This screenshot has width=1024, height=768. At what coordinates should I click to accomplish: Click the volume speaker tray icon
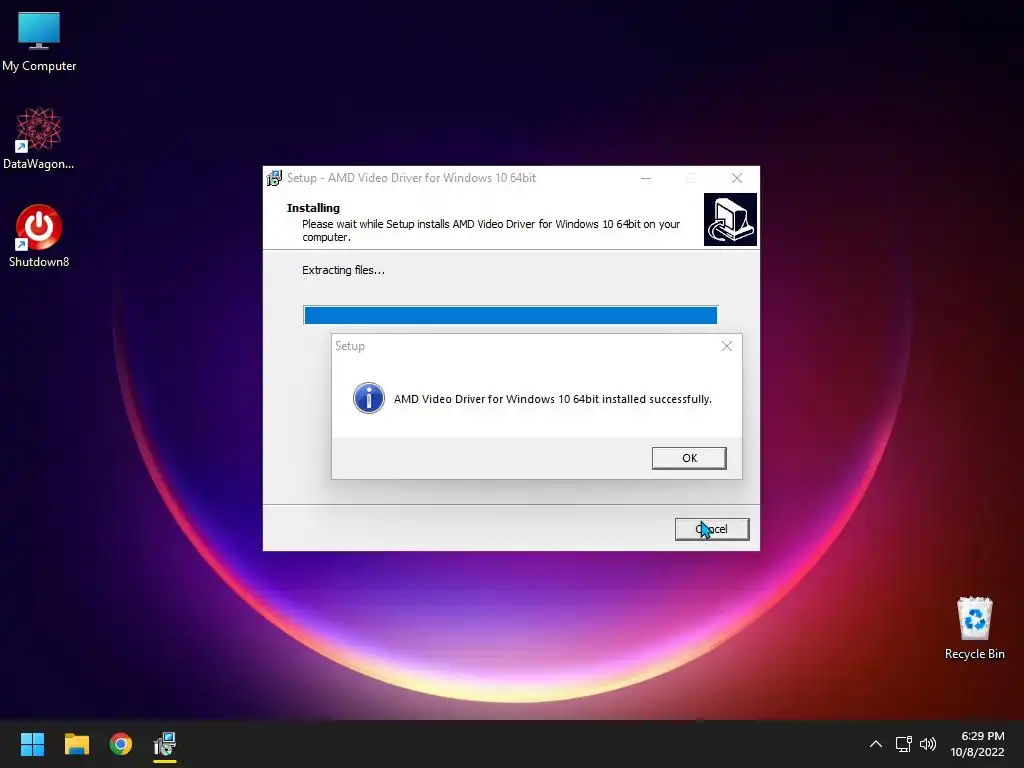927,744
